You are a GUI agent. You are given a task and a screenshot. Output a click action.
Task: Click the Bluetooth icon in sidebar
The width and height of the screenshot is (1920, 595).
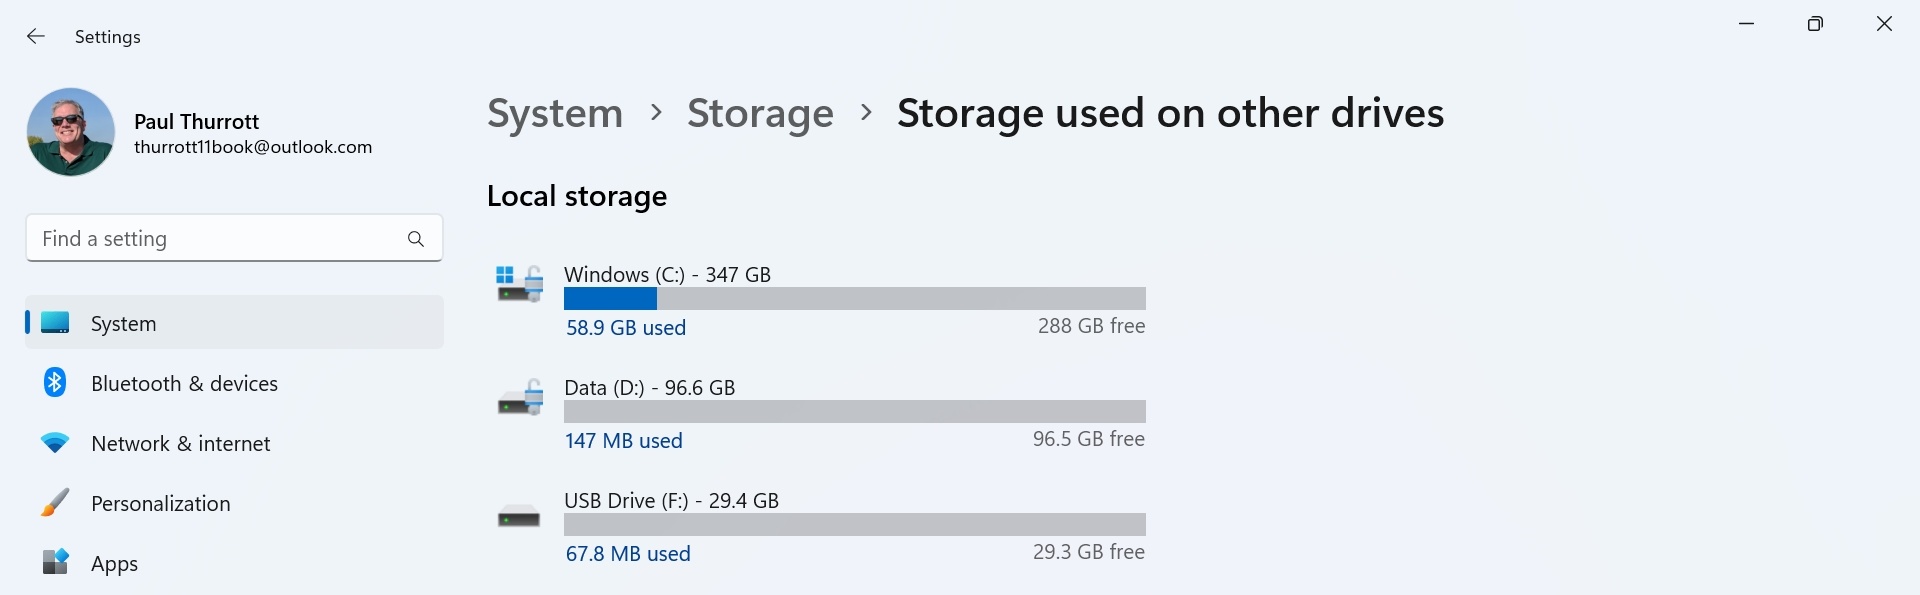[55, 383]
